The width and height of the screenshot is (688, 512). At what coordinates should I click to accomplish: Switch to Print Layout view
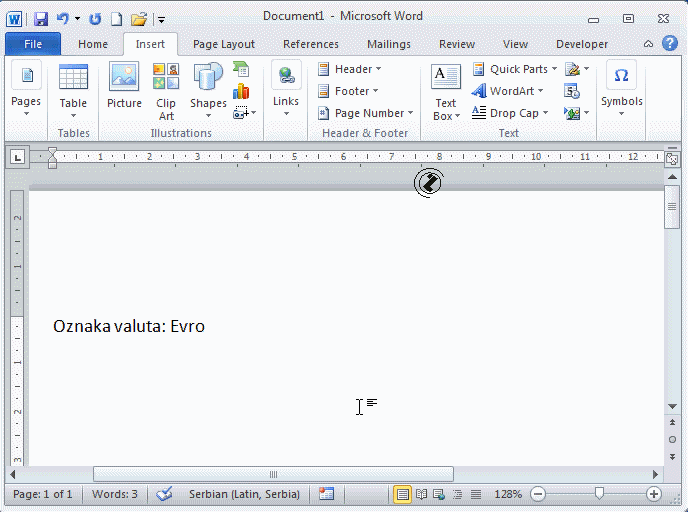pos(402,494)
